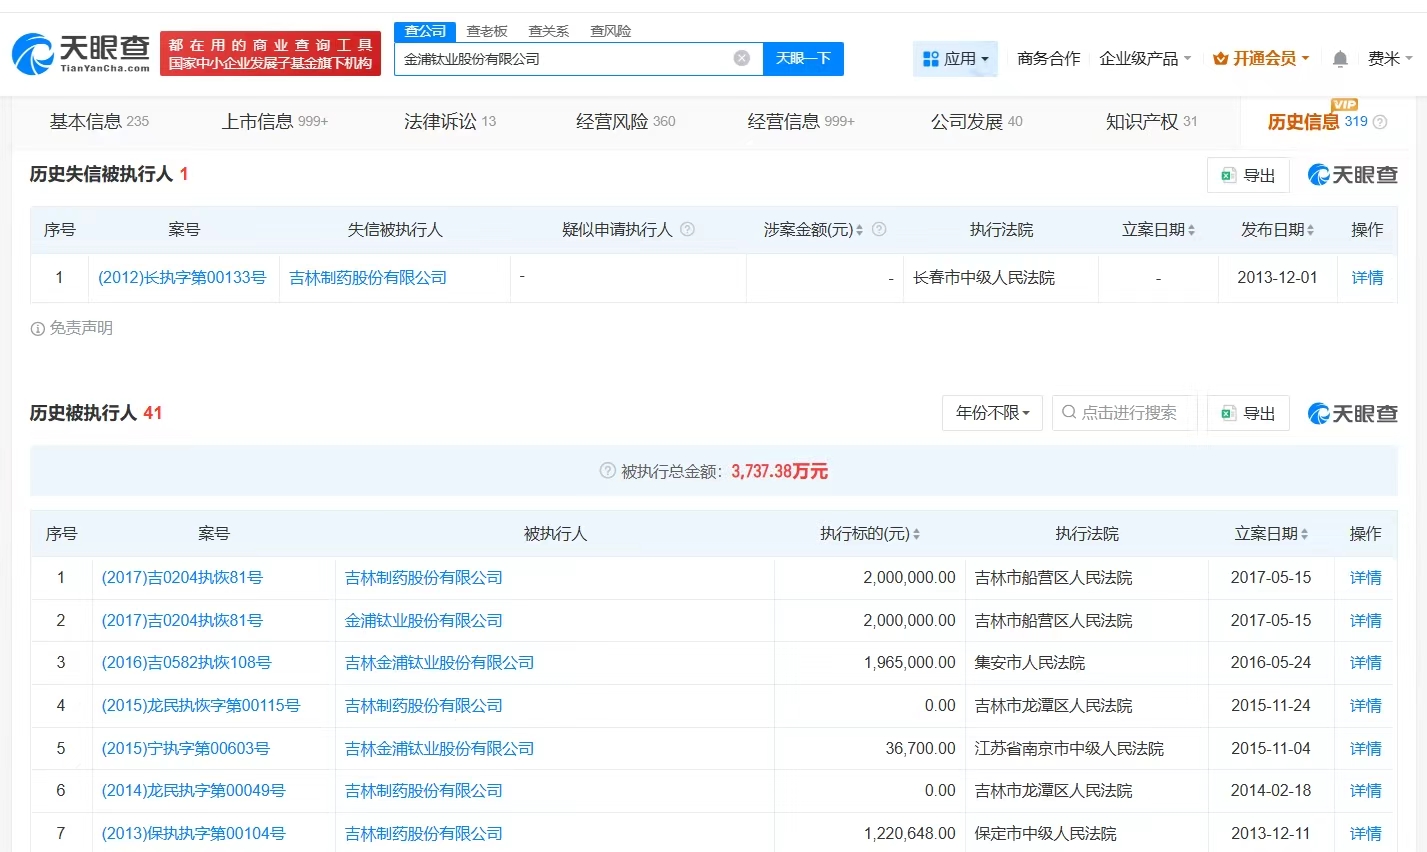
Task: Open case (2017)吉0204执恢81号 in row 1
Action: [x=182, y=578]
